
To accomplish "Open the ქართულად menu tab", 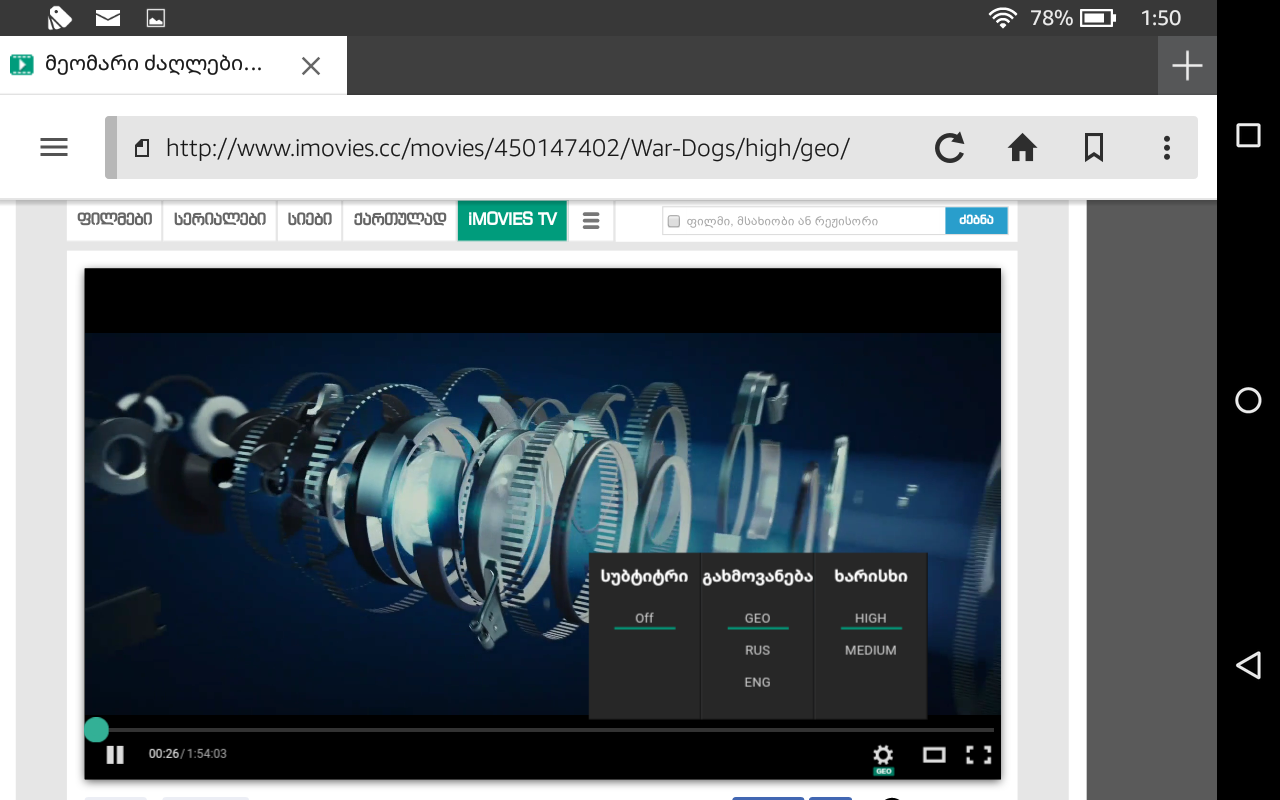I will 400,220.
